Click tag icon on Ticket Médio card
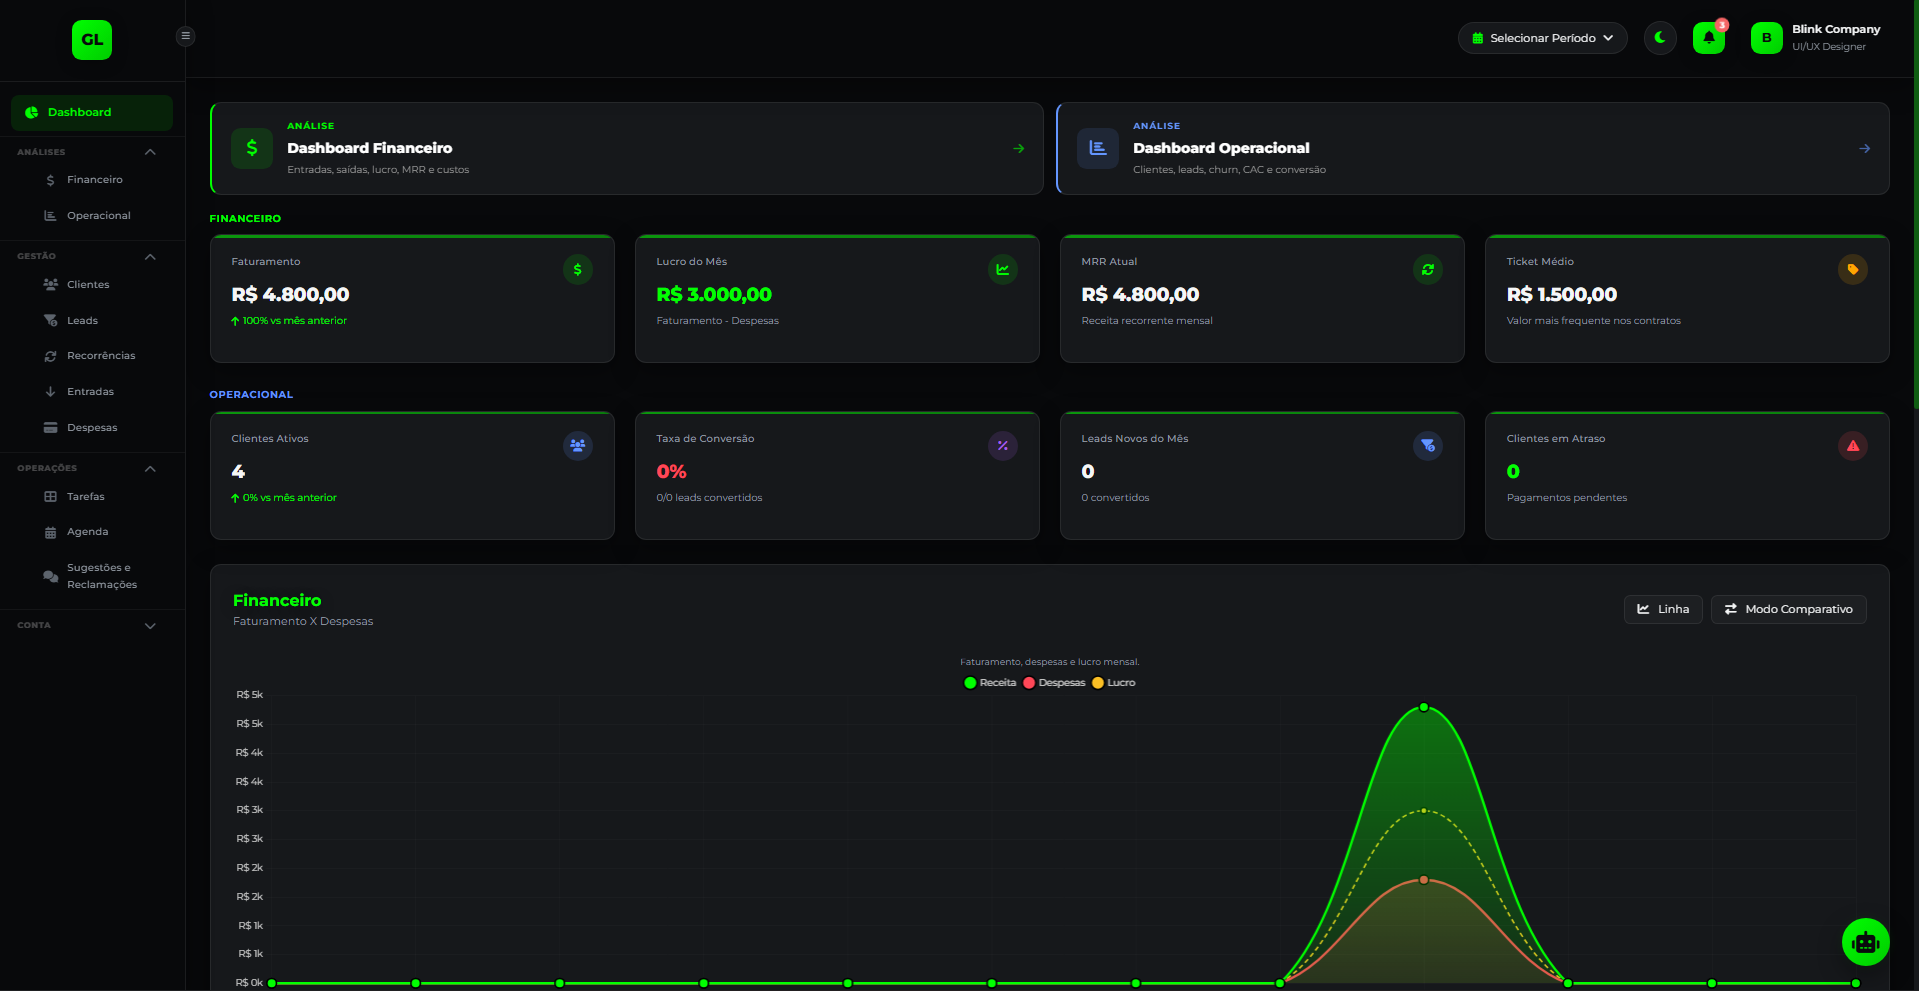 (x=1853, y=269)
